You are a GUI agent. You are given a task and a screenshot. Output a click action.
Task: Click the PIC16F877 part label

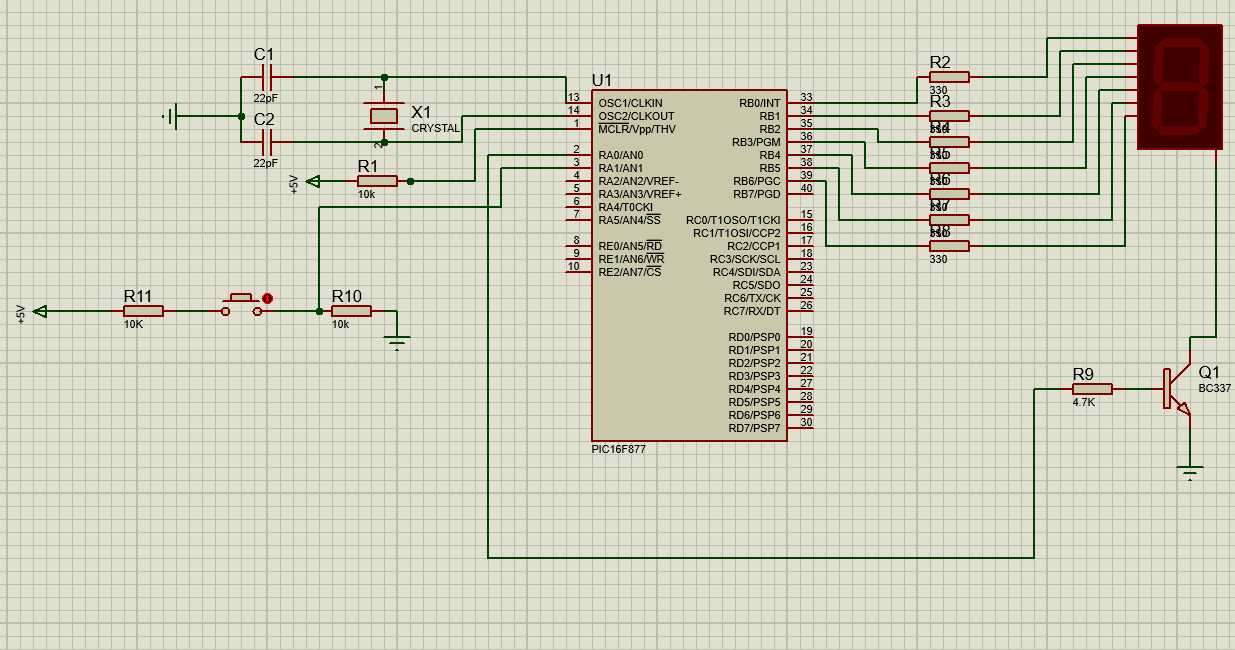point(619,449)
